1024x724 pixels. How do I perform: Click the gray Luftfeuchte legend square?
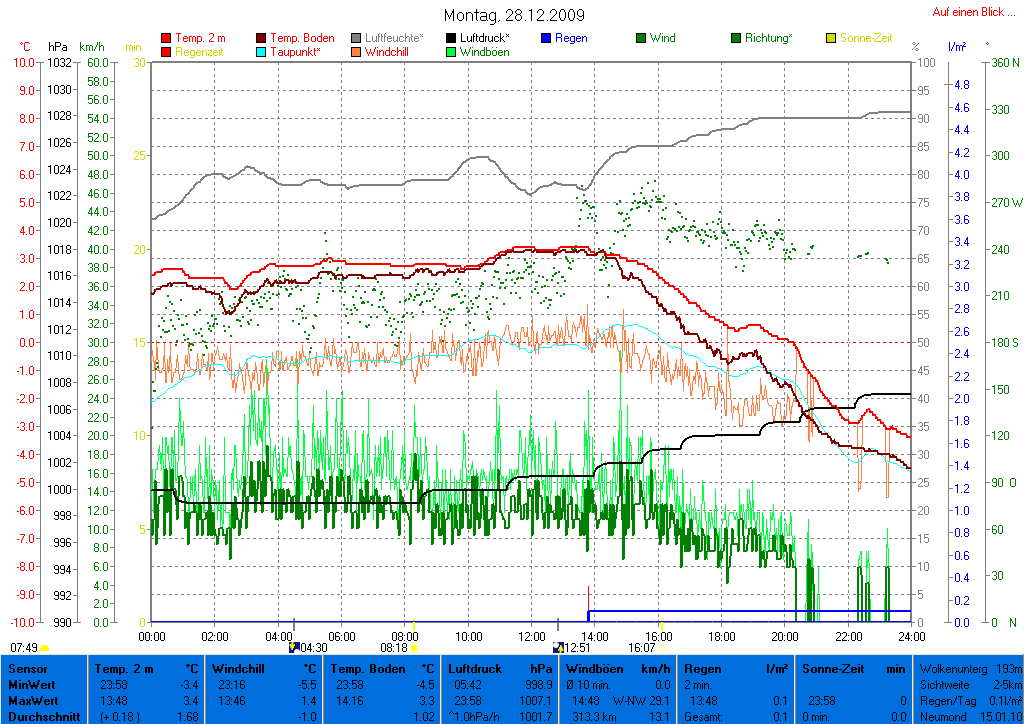tap(356, 38)
